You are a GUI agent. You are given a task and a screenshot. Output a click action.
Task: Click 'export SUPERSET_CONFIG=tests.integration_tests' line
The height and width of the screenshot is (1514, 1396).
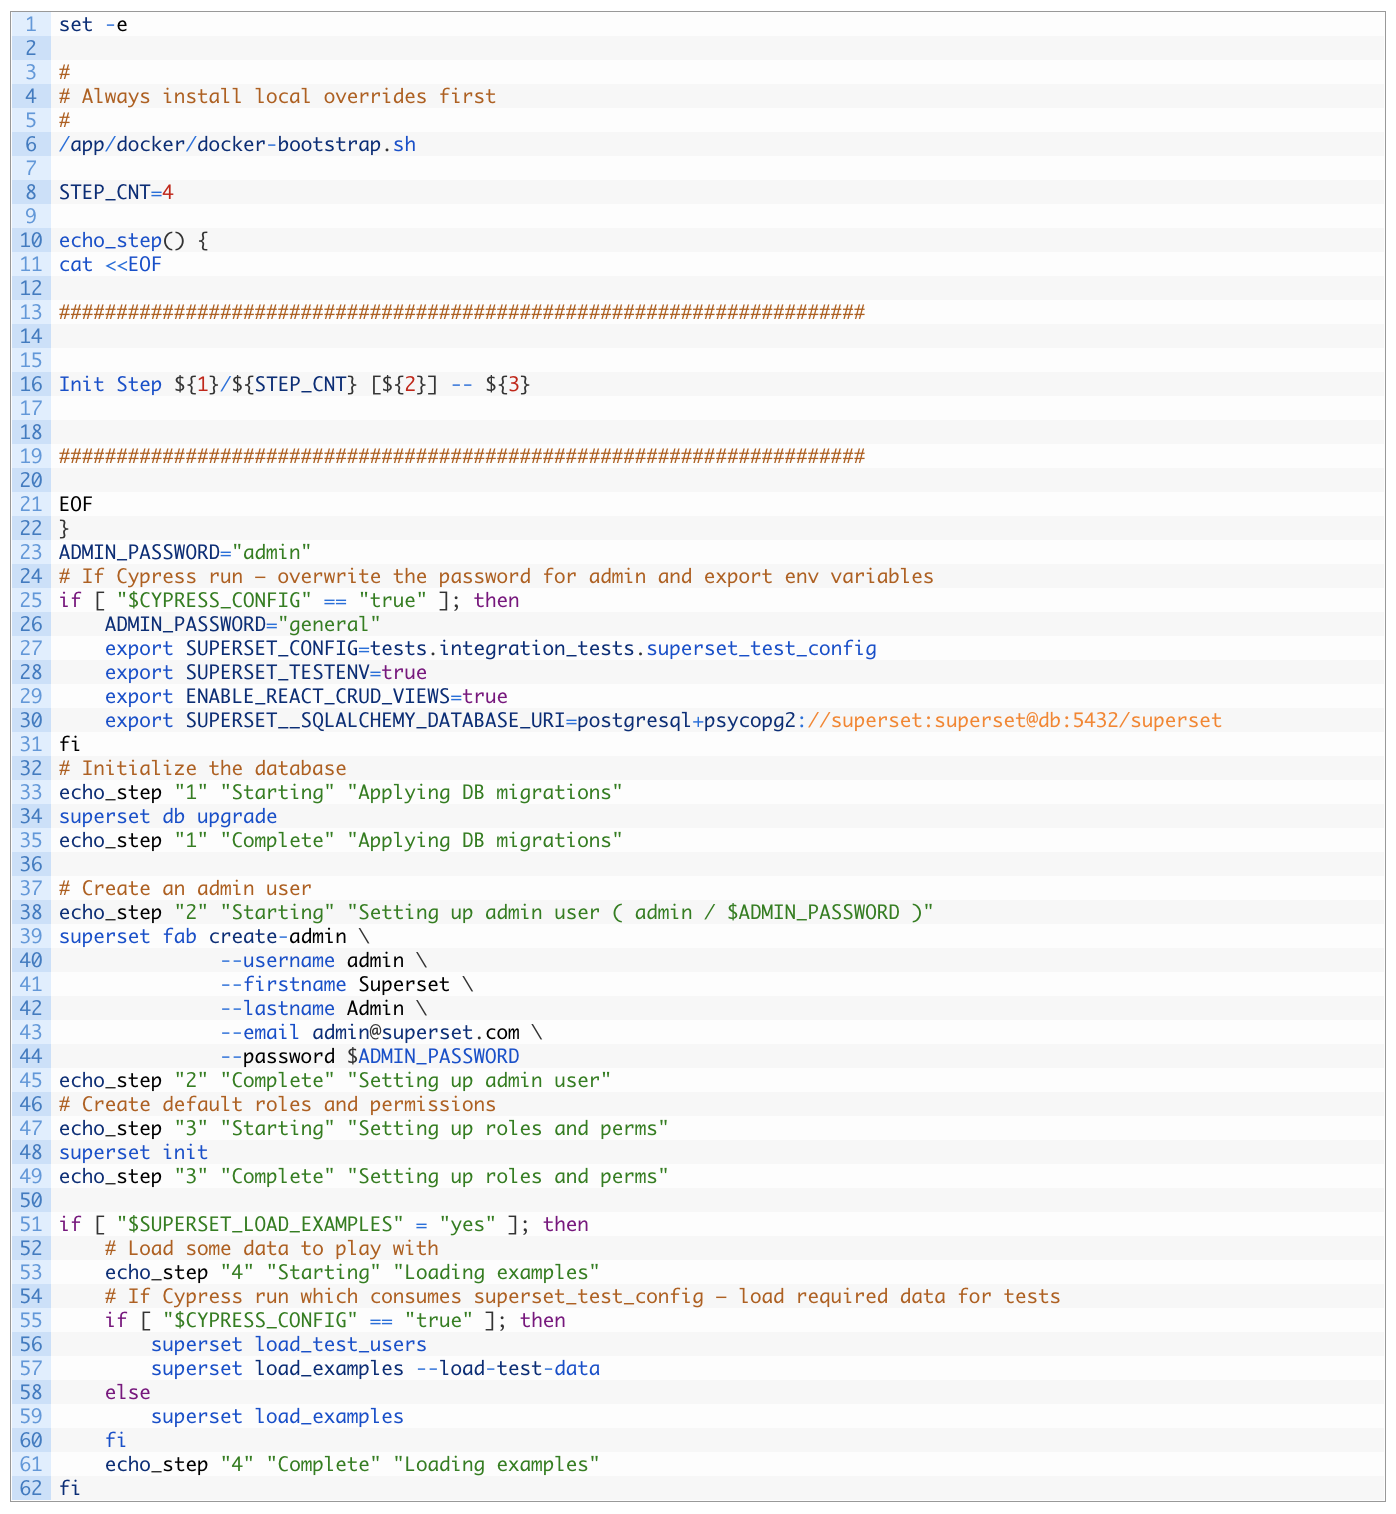[491, 648]
